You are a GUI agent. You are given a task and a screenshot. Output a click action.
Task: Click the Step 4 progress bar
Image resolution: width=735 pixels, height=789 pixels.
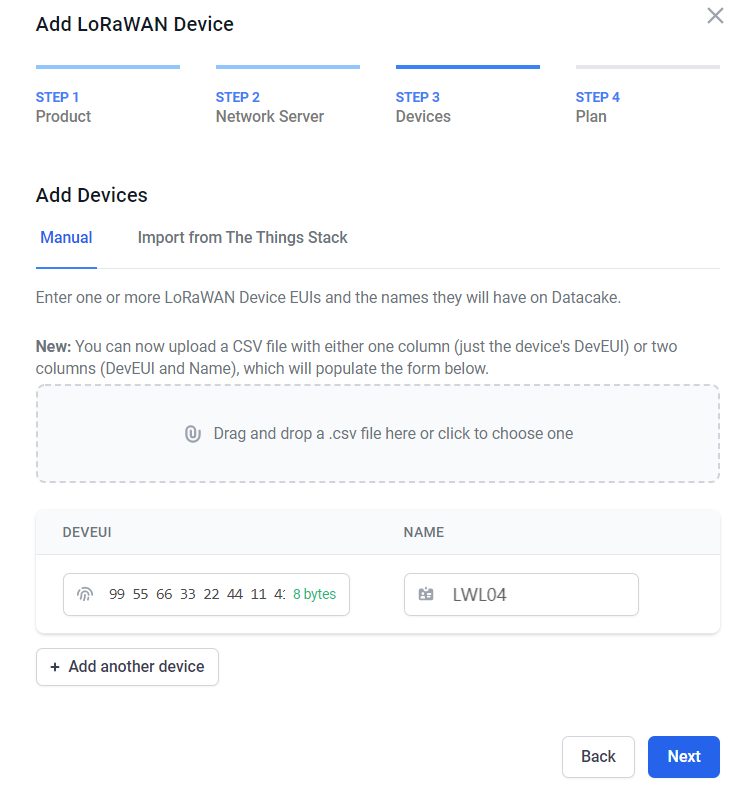pyautogui.click(x=647, y=67)
